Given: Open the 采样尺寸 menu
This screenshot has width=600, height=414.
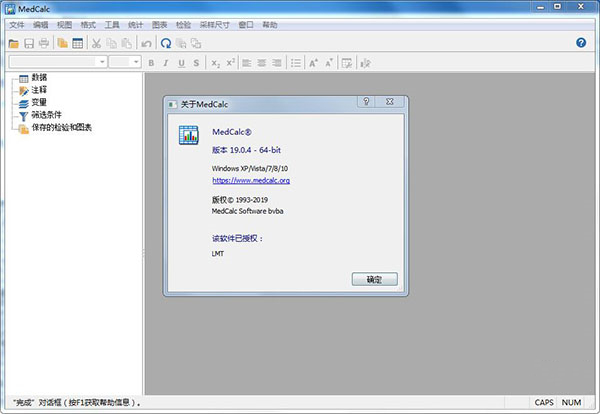Looking at the screenshot, I should click(214, 25).
